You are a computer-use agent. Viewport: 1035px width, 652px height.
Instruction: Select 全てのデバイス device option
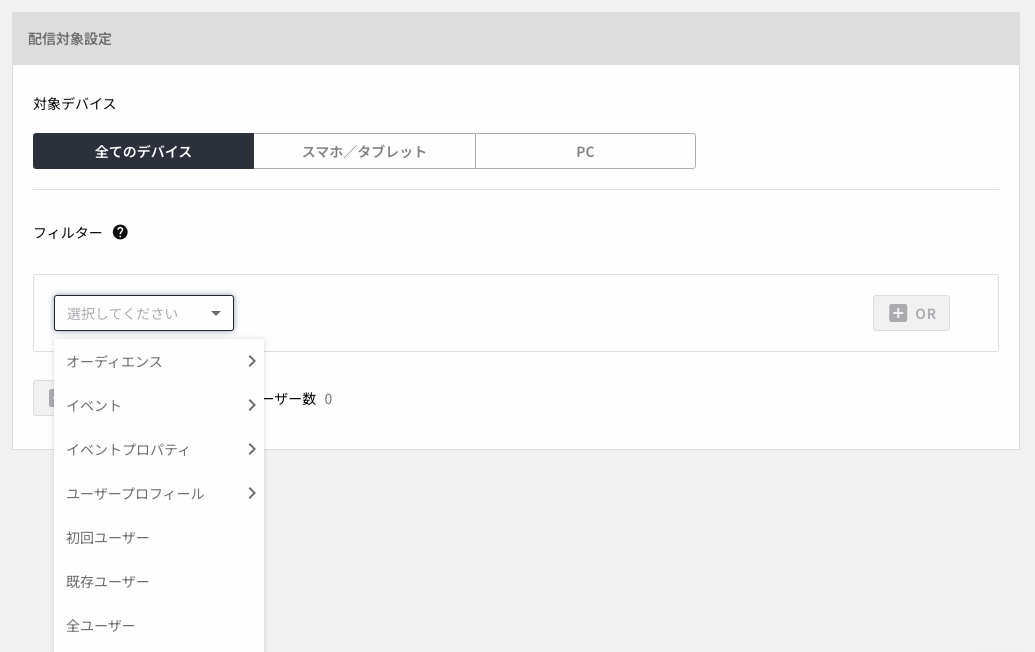[x=143, y=151]
